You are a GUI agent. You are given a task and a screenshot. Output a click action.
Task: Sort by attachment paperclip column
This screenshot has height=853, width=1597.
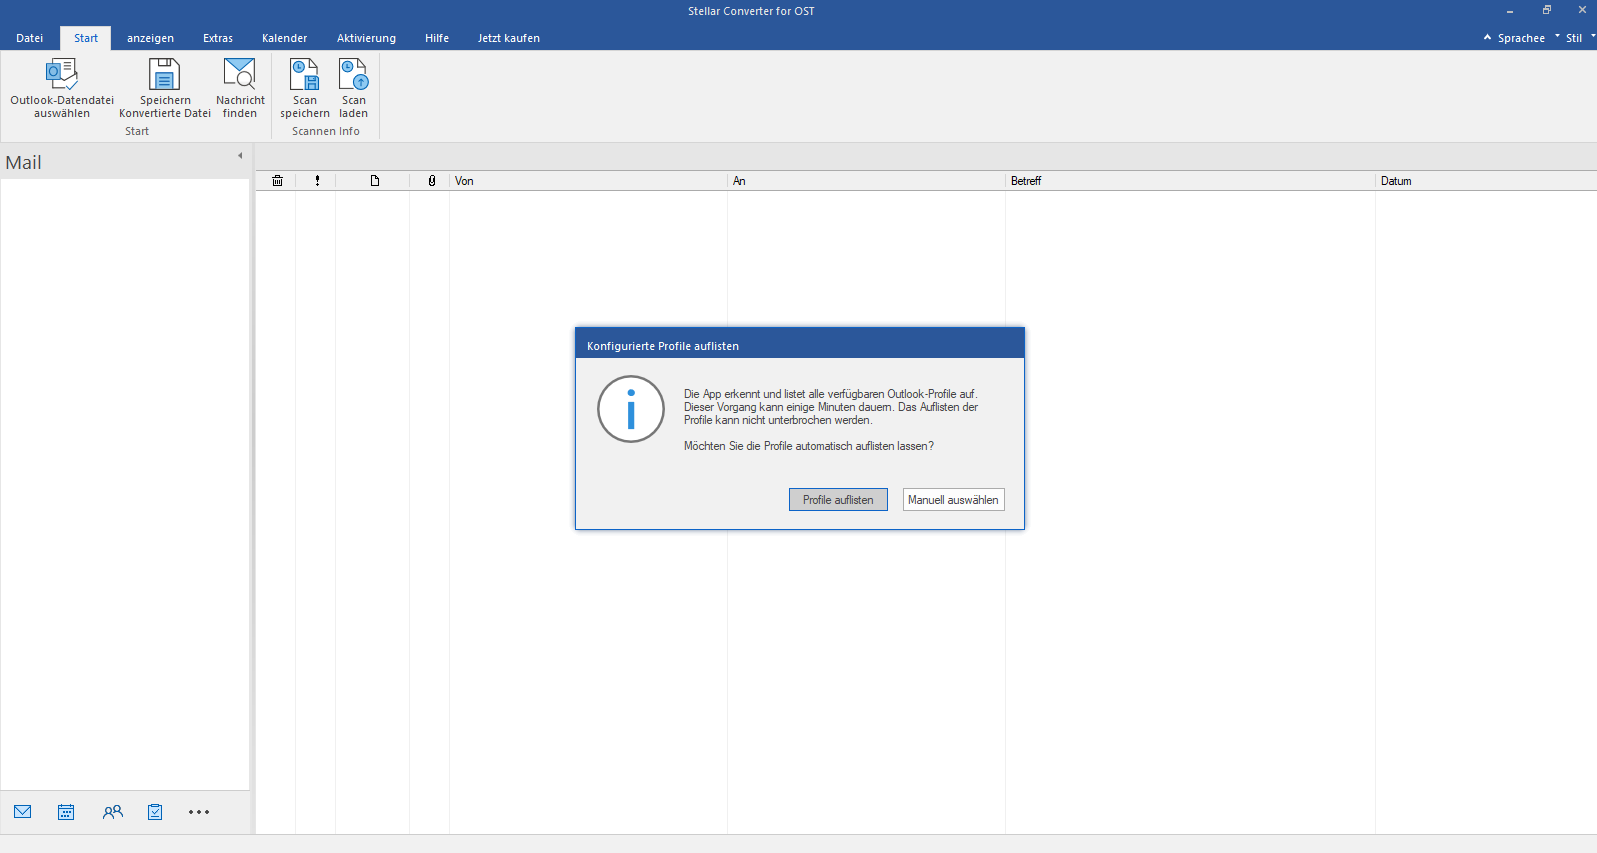tap(432, 181)
